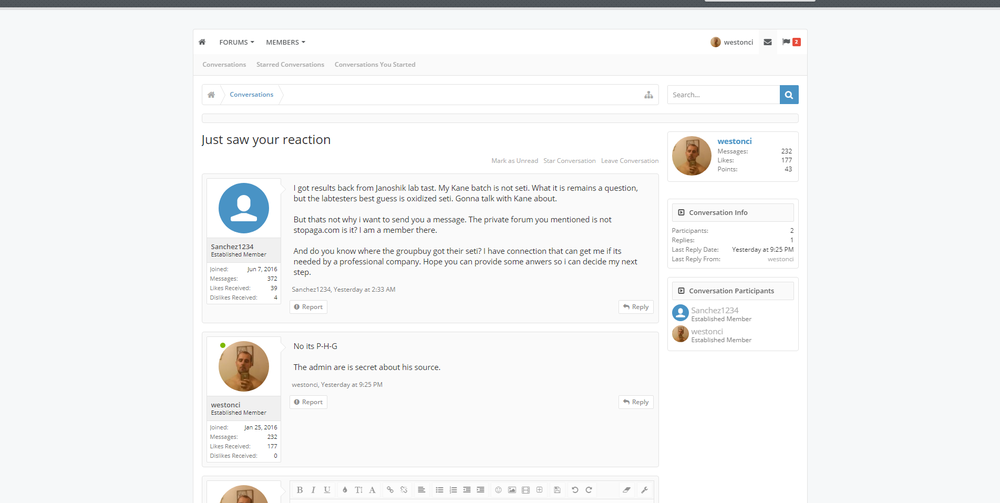
Task: Open Conversations You Started tab
Action: point(374,65)
